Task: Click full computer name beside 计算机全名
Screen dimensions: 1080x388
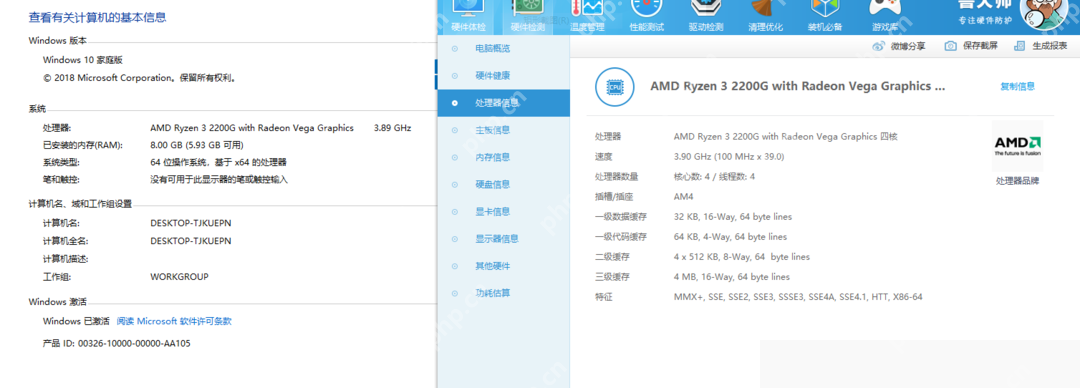Action: [x=191, y=241]
